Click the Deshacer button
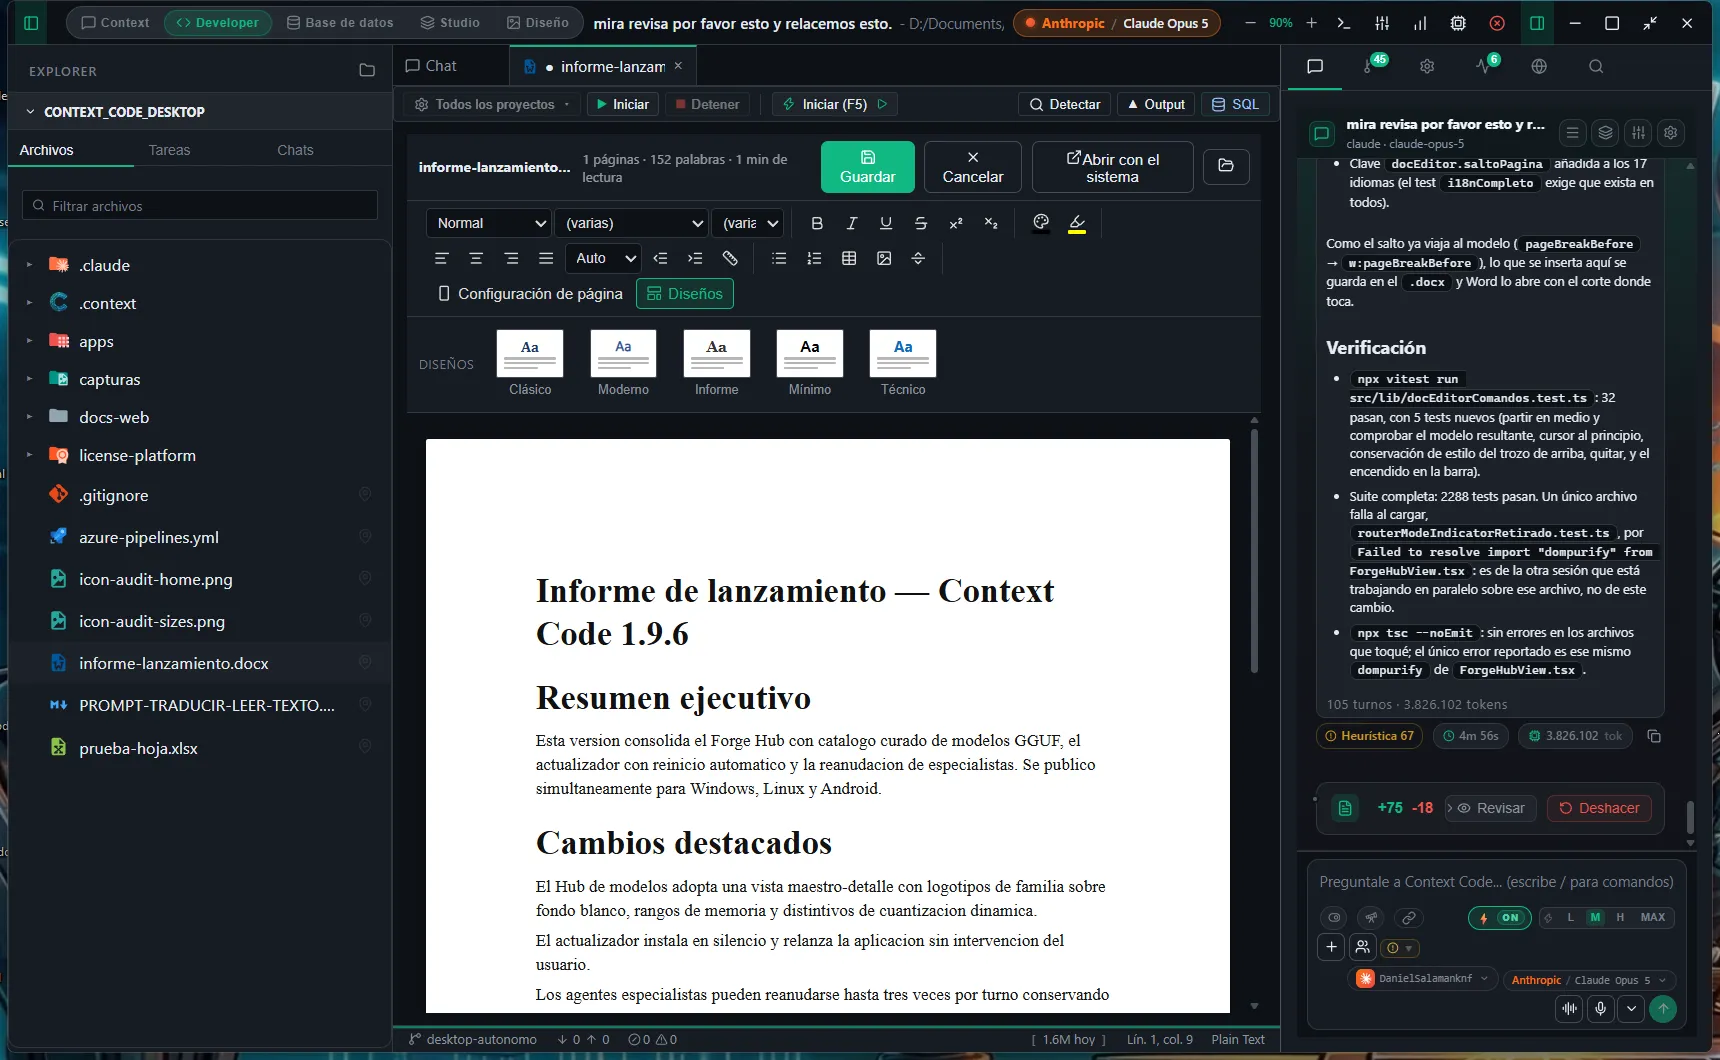 click(x=1599, y=808)
